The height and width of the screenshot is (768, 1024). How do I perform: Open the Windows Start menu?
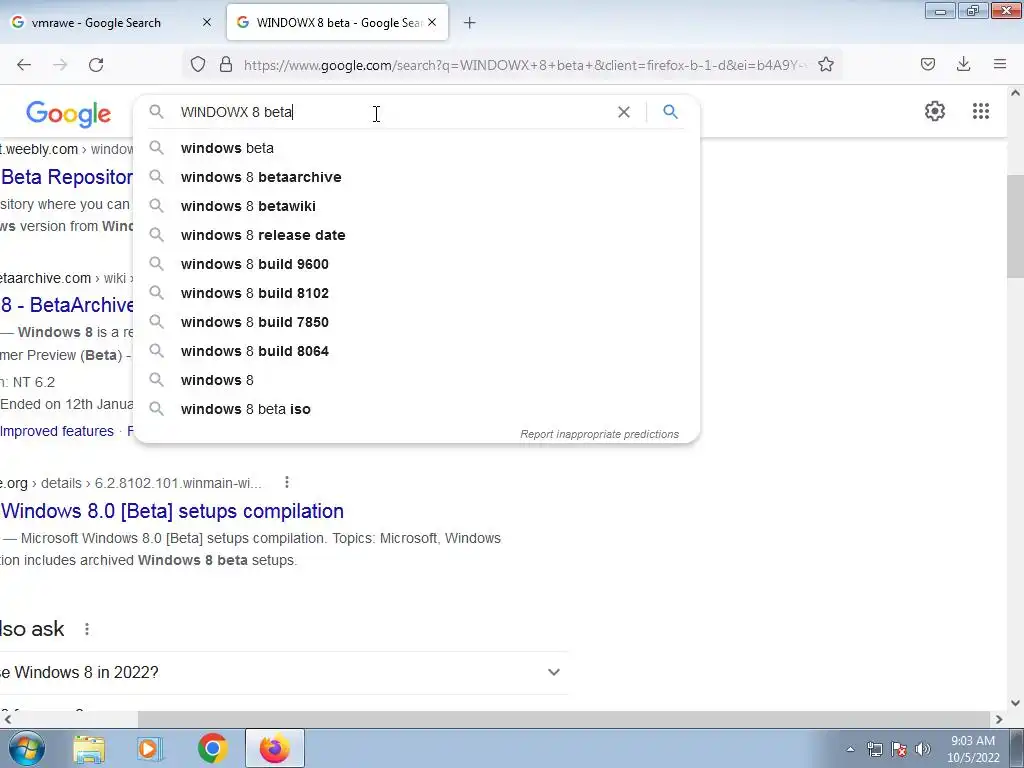(x=26, y=748)
